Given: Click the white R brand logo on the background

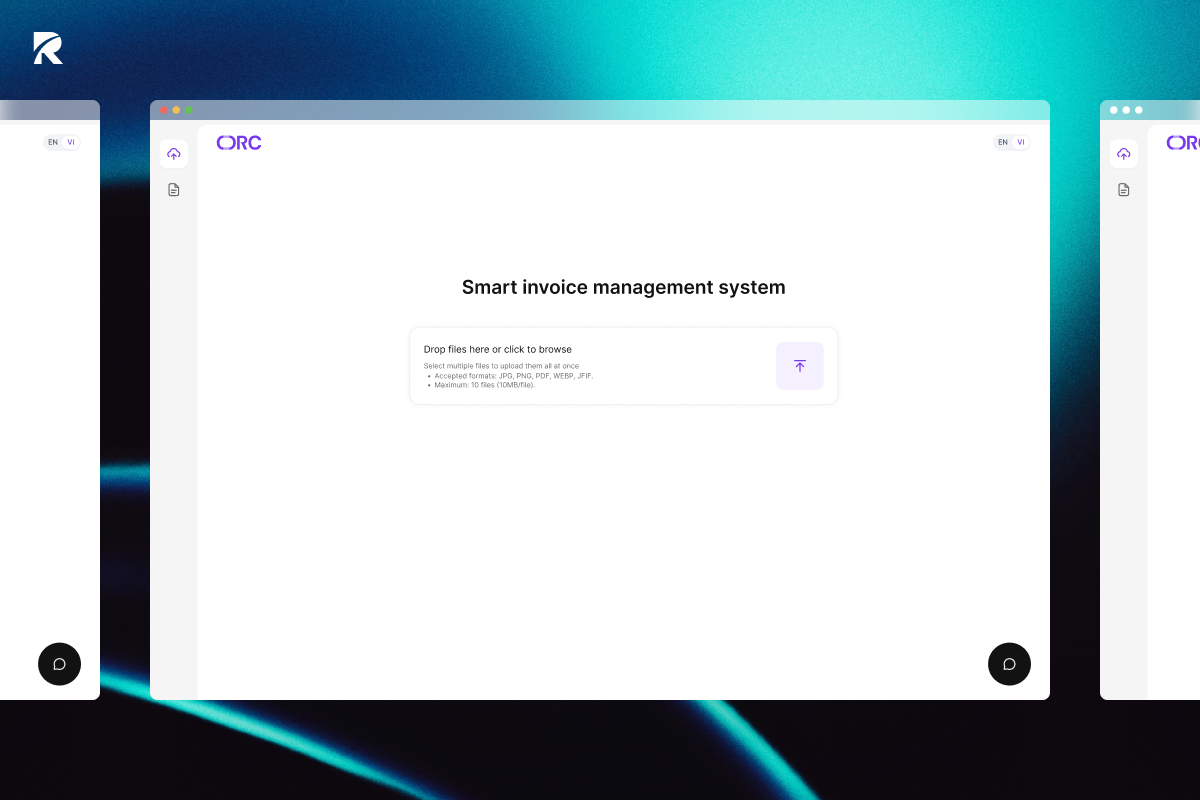Looking at the screenshot, I should (48, 48).
